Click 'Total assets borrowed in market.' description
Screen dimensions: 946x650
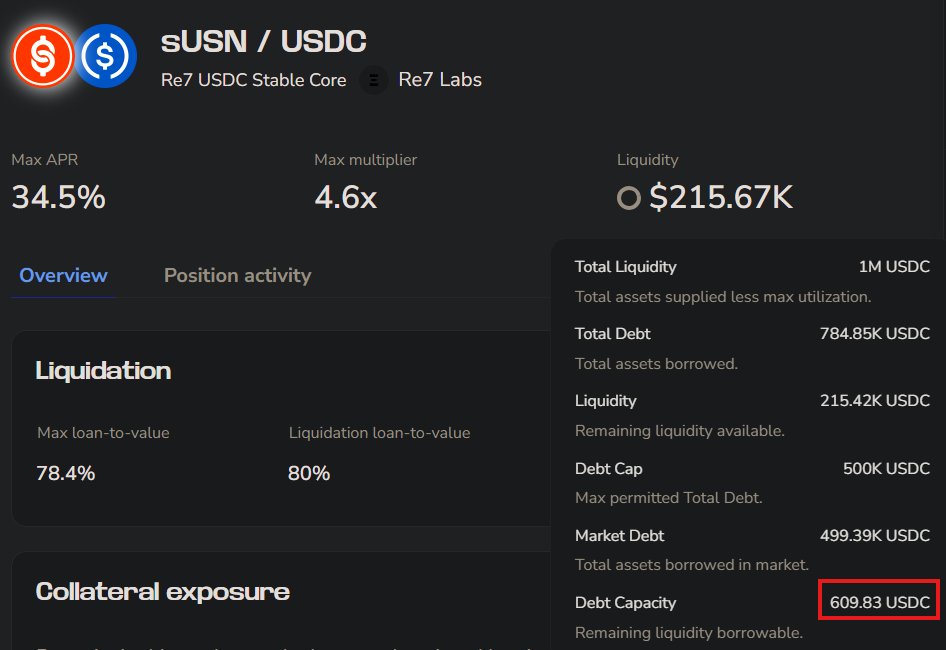click(691, 565)
